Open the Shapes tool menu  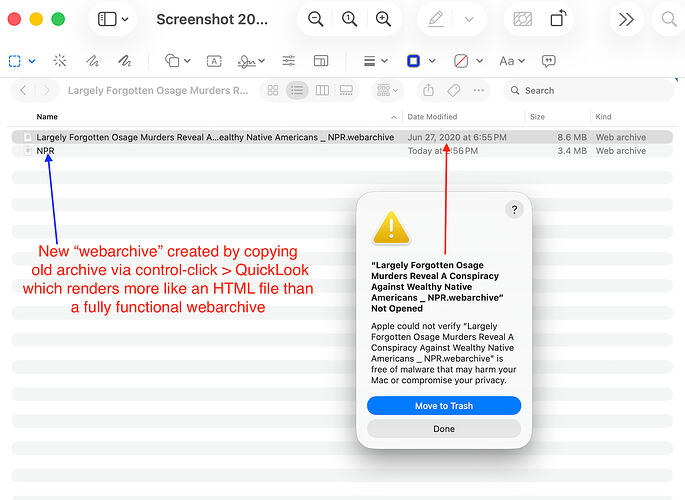(177, 61)
